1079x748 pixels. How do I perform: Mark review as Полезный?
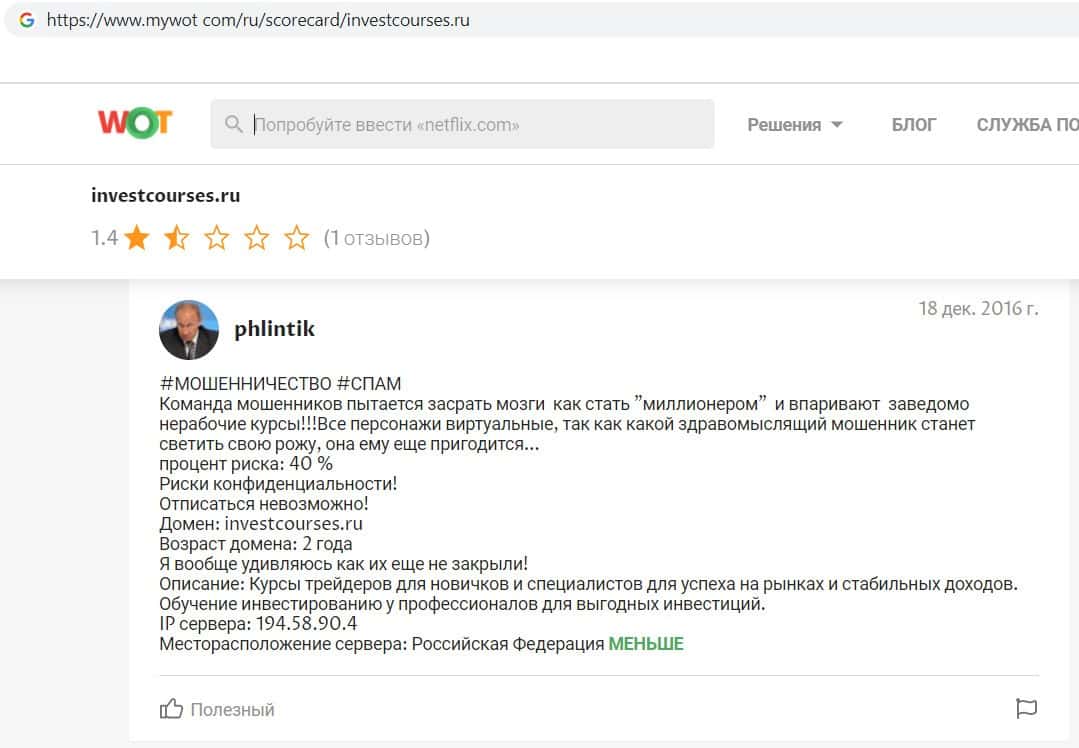[232, 709]
